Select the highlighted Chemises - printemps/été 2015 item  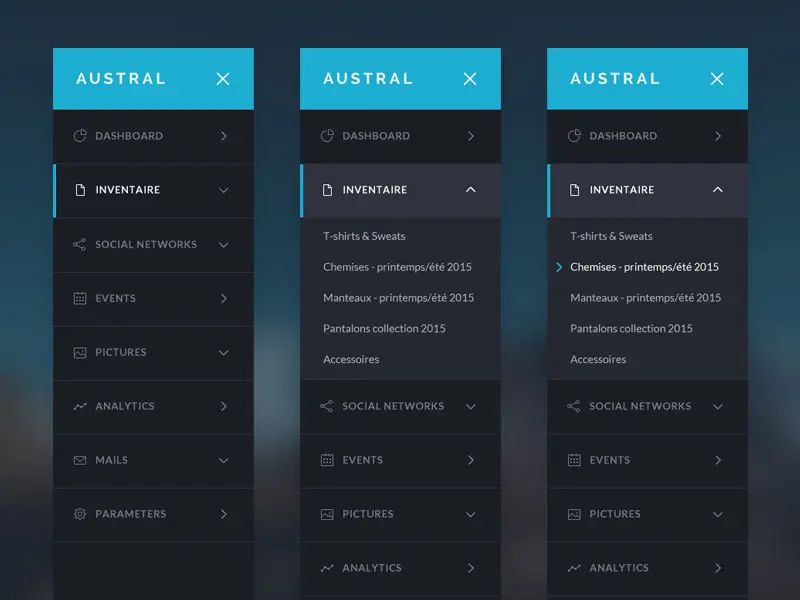tap(644, 267)
